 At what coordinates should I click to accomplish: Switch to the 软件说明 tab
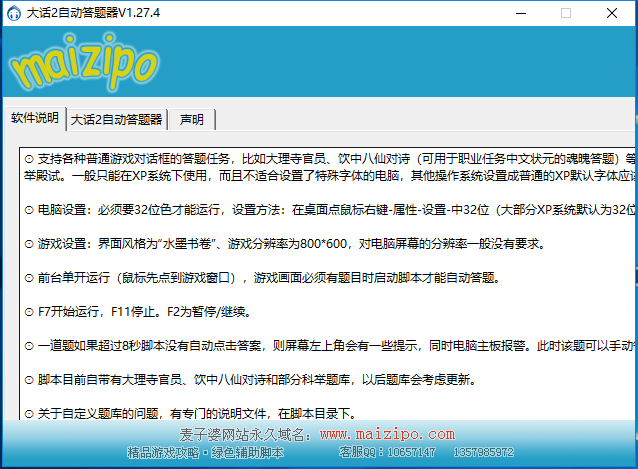pyautogui.click(x=35, y=118)
